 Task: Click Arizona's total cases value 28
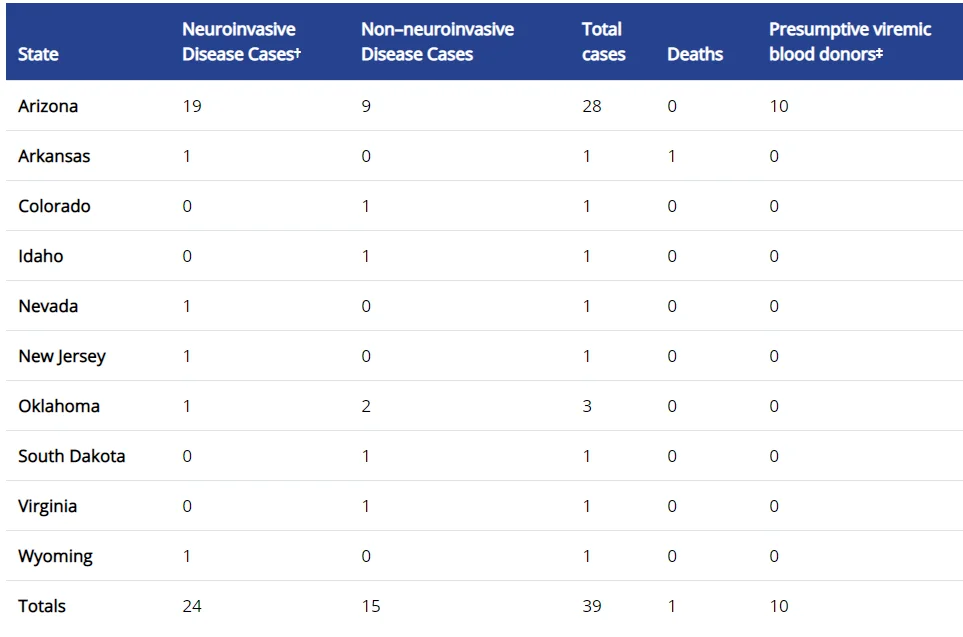[591, 106]
